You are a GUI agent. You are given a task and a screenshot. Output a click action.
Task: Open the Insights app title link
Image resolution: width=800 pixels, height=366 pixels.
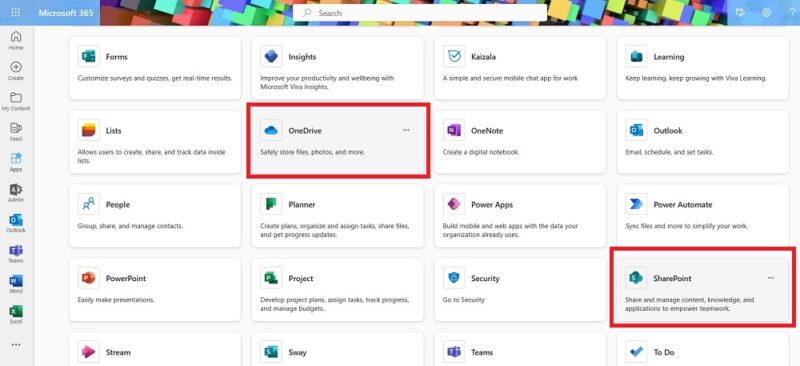(x=302, y=57)
